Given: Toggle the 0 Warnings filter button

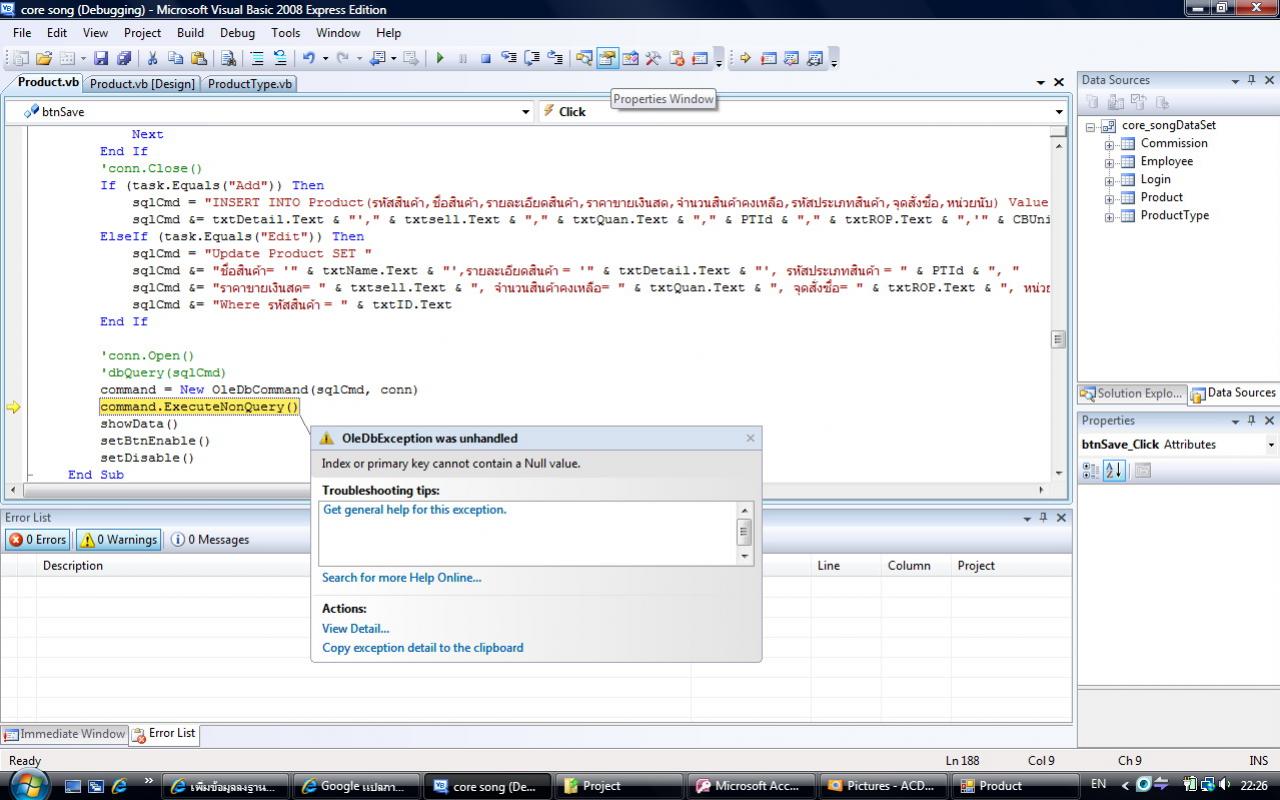Looking at the screenshot, I should [x=119, y=540].
